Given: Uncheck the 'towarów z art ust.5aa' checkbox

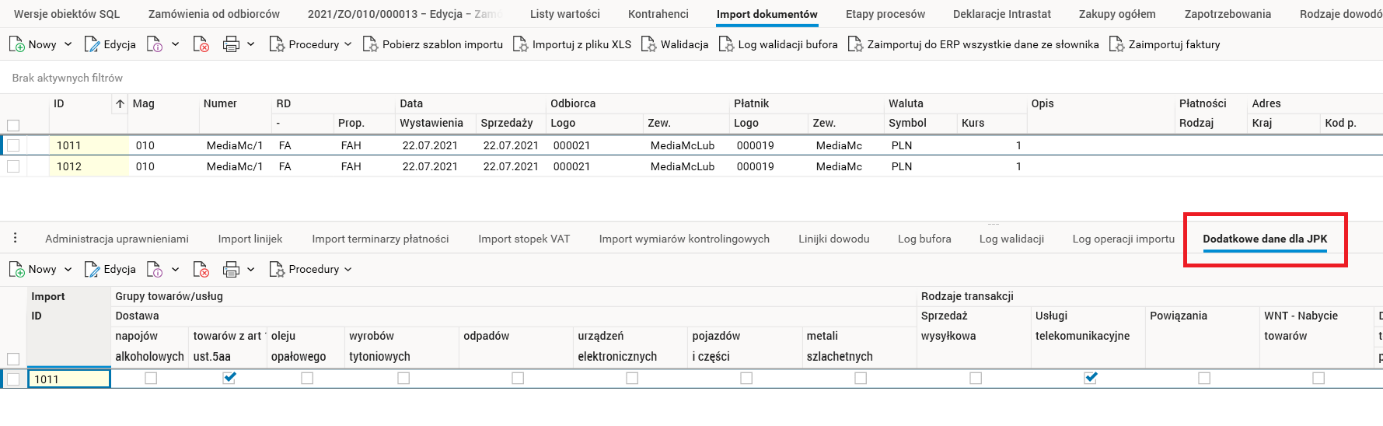Looking at the screenshot, I should click(x=230, y=378).
